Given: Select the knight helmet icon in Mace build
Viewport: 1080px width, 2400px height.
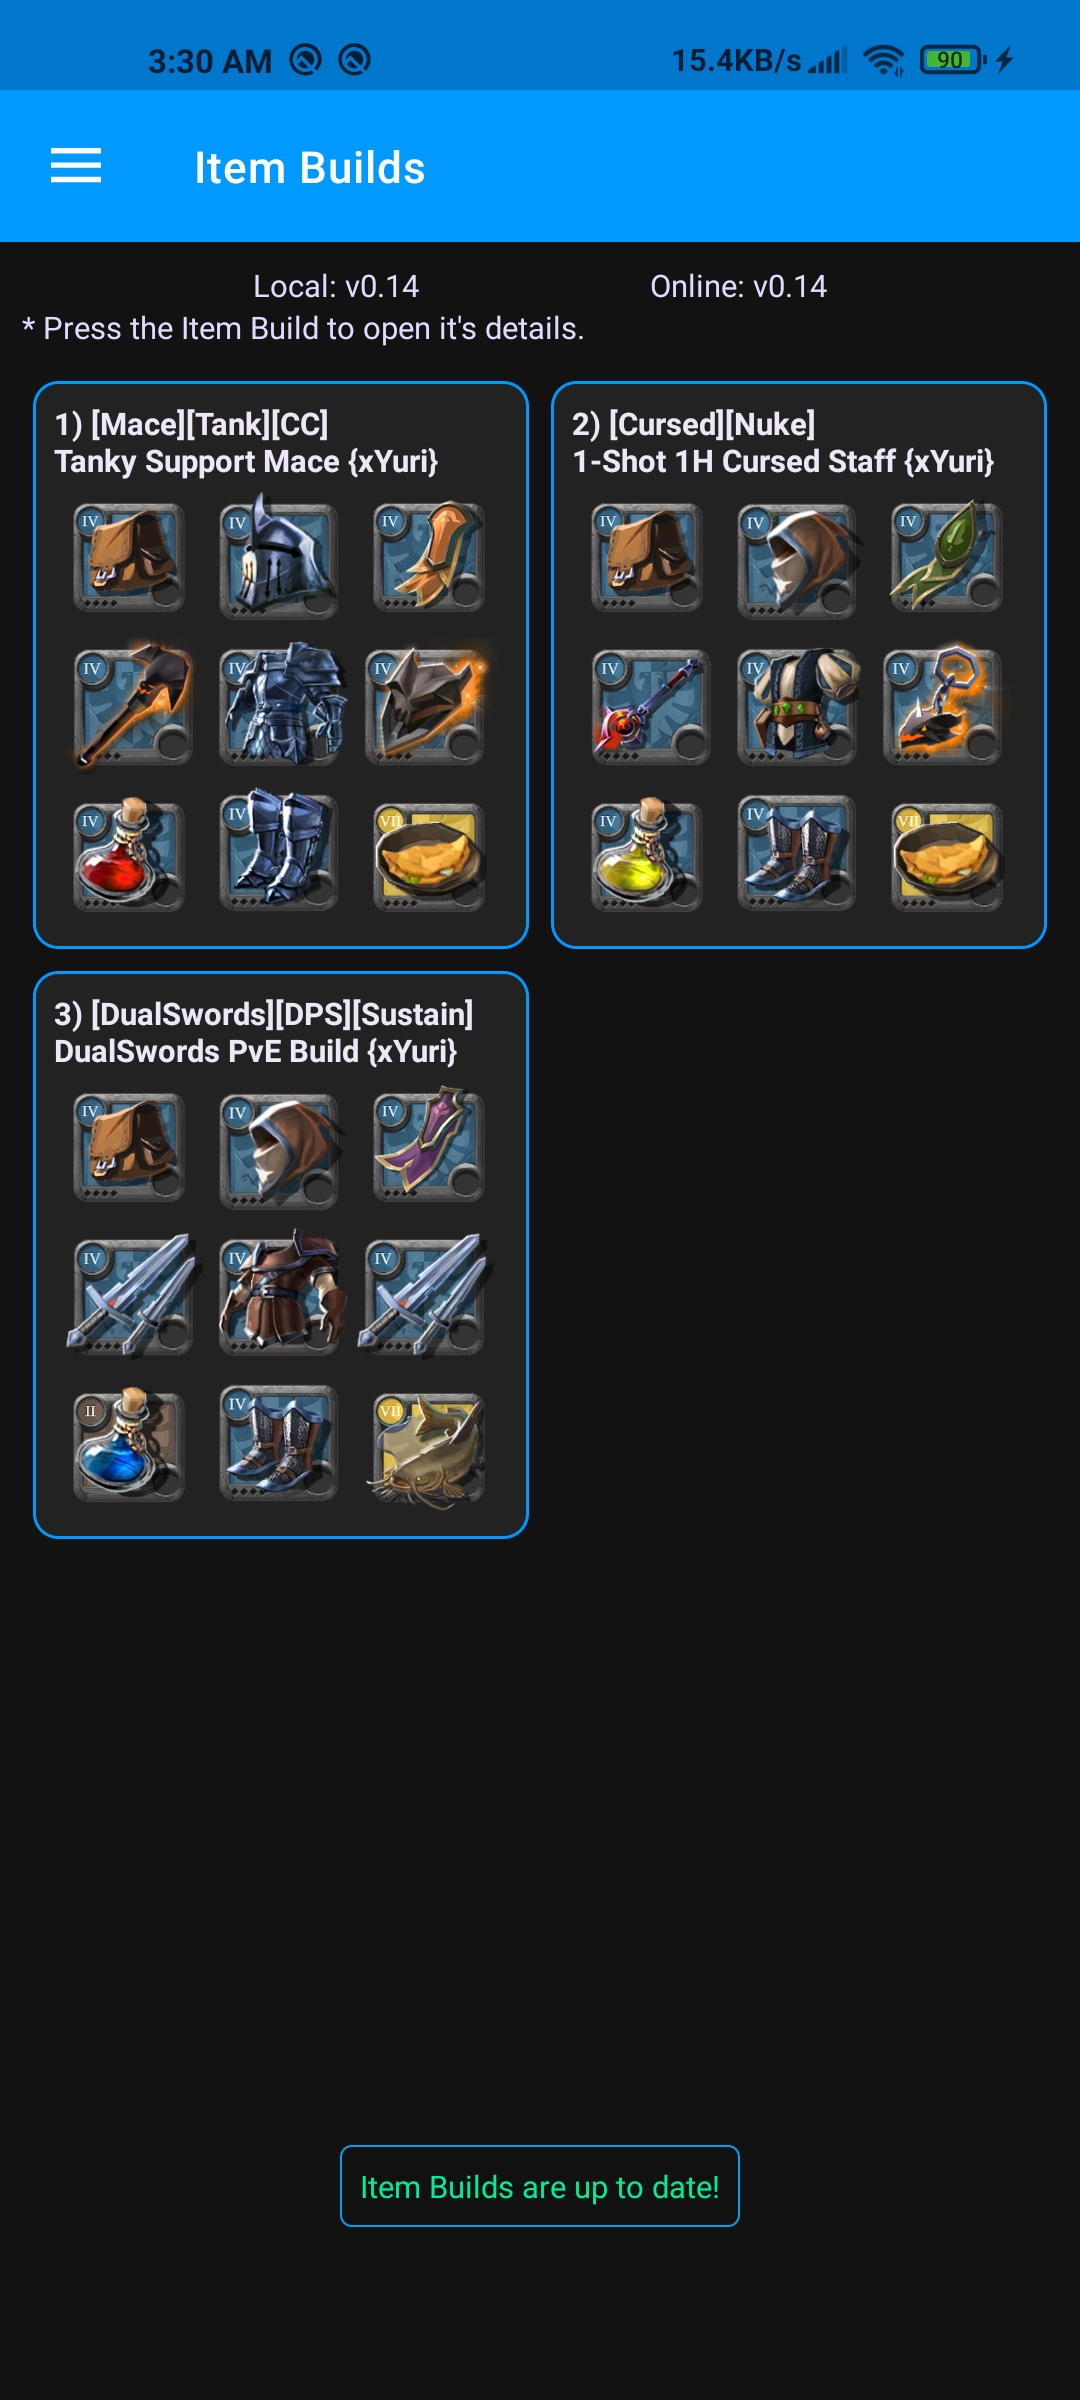Looking at the screenshot, I should [x=279, y=556].
